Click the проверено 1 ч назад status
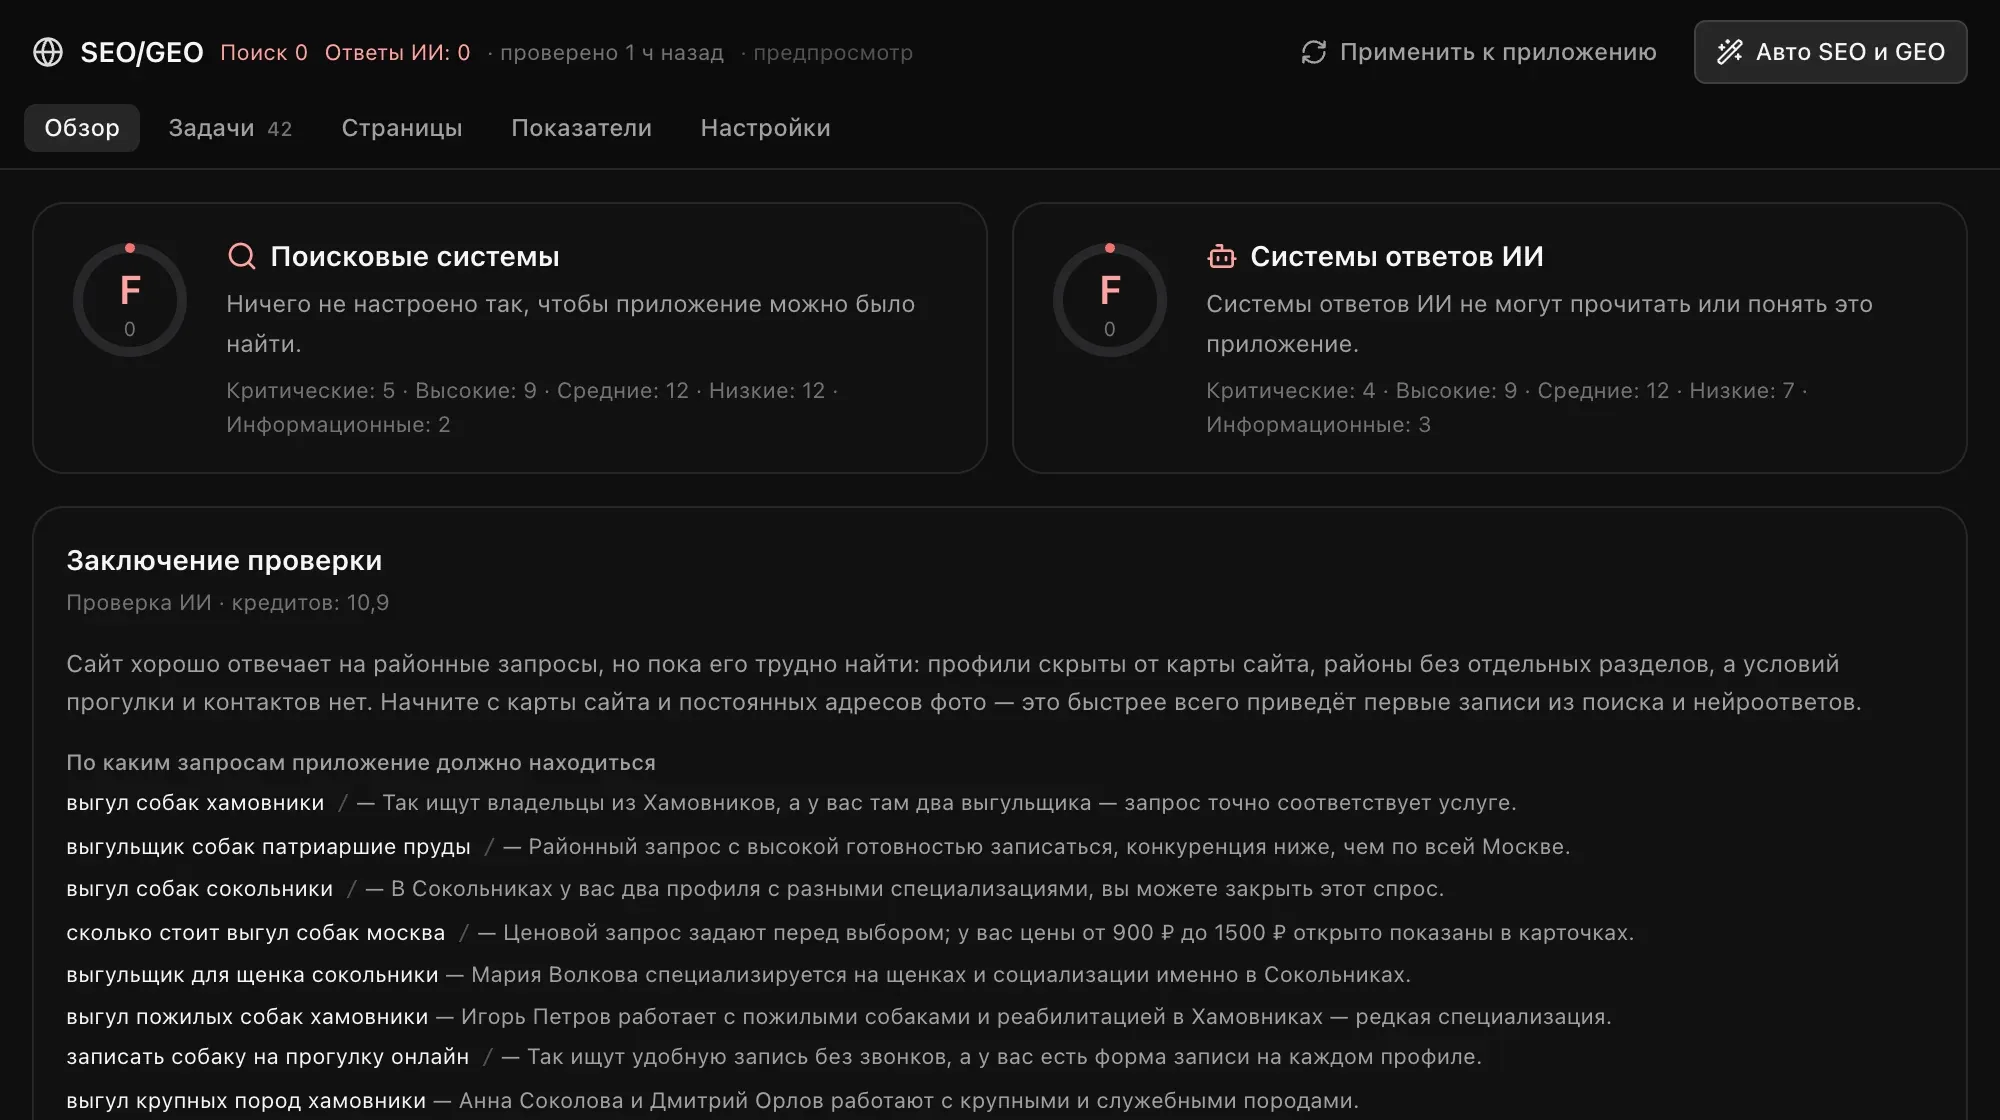Image resolution: width=2000 pixels, height=1120 pixels. (611, 53)
